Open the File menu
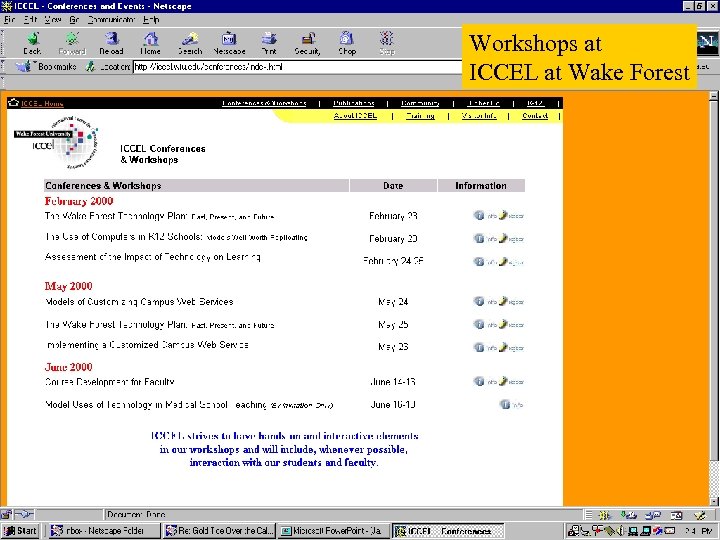 (10, 20)
